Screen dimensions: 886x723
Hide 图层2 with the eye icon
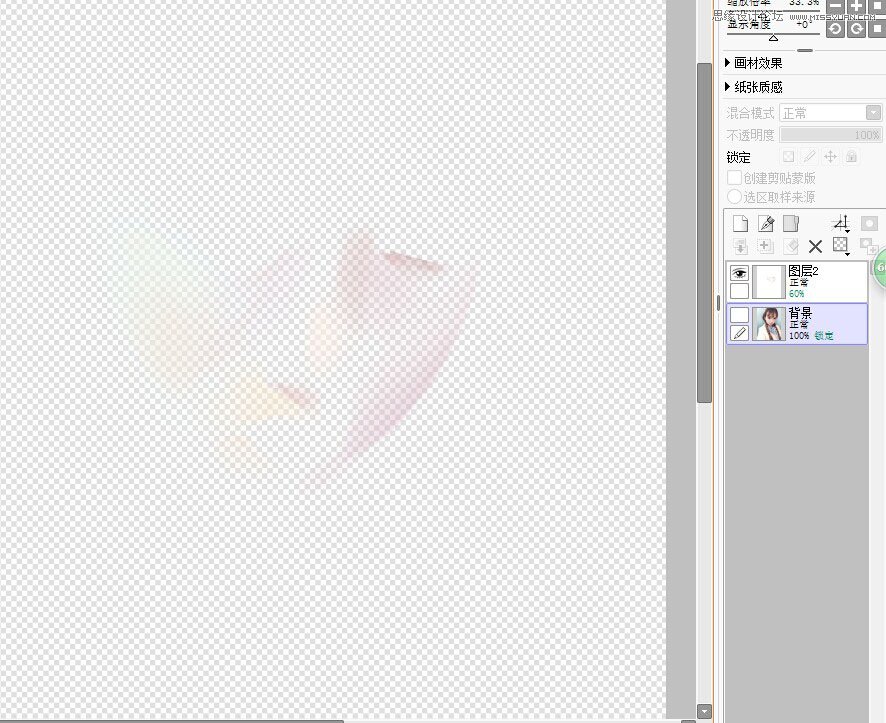(x=739, y=273)
